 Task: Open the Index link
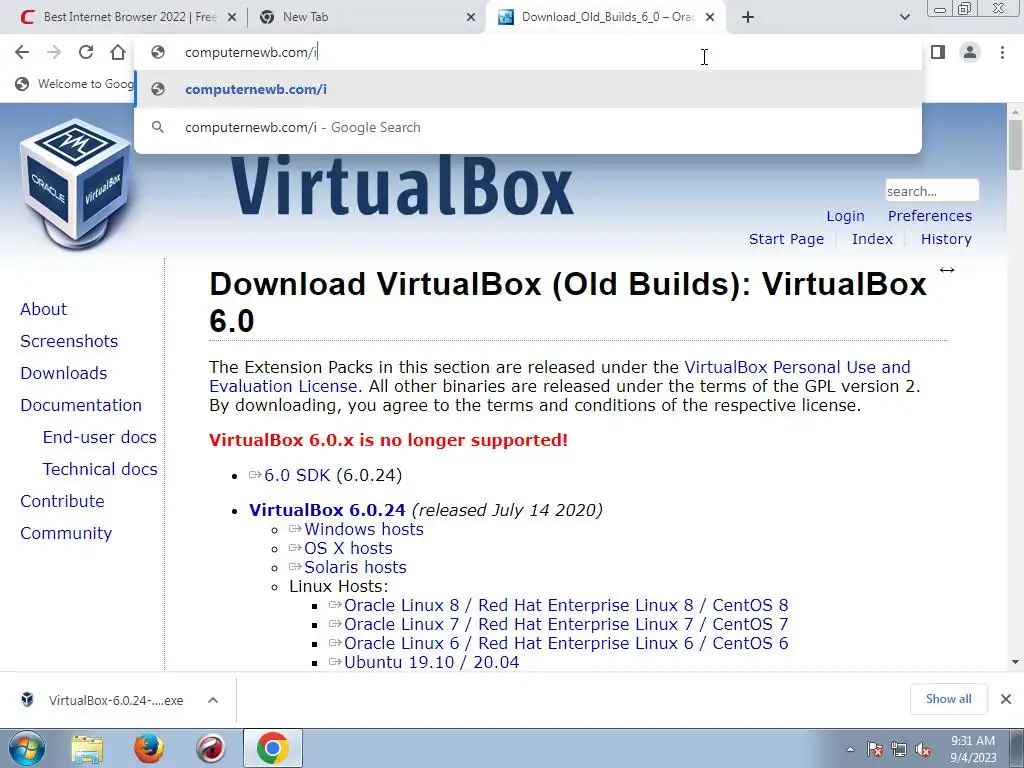pos(872,239)
